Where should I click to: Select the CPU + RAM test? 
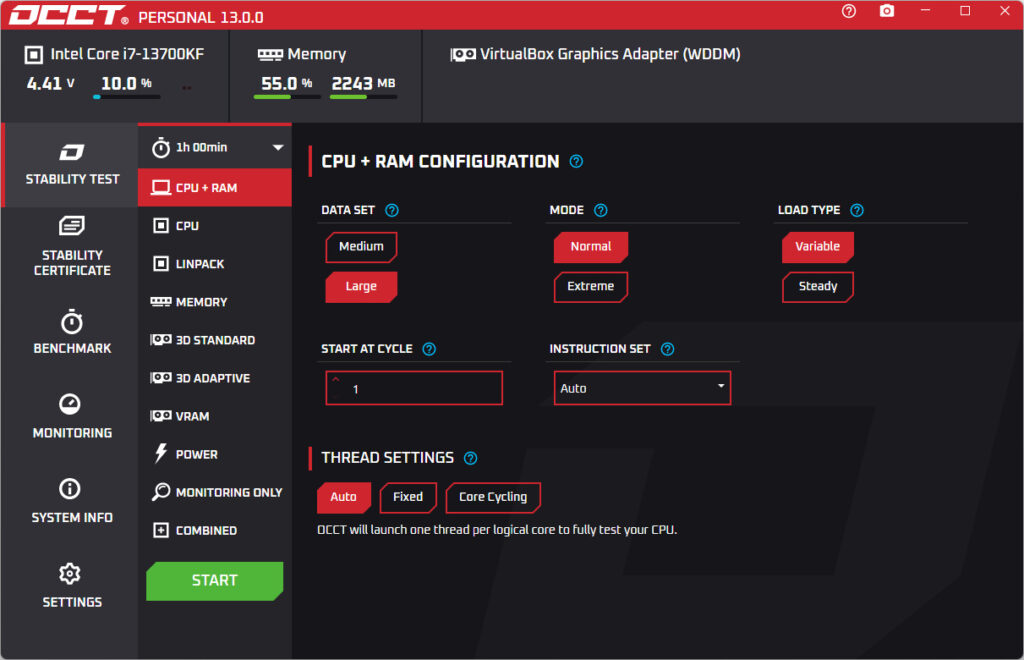(215, 188)
